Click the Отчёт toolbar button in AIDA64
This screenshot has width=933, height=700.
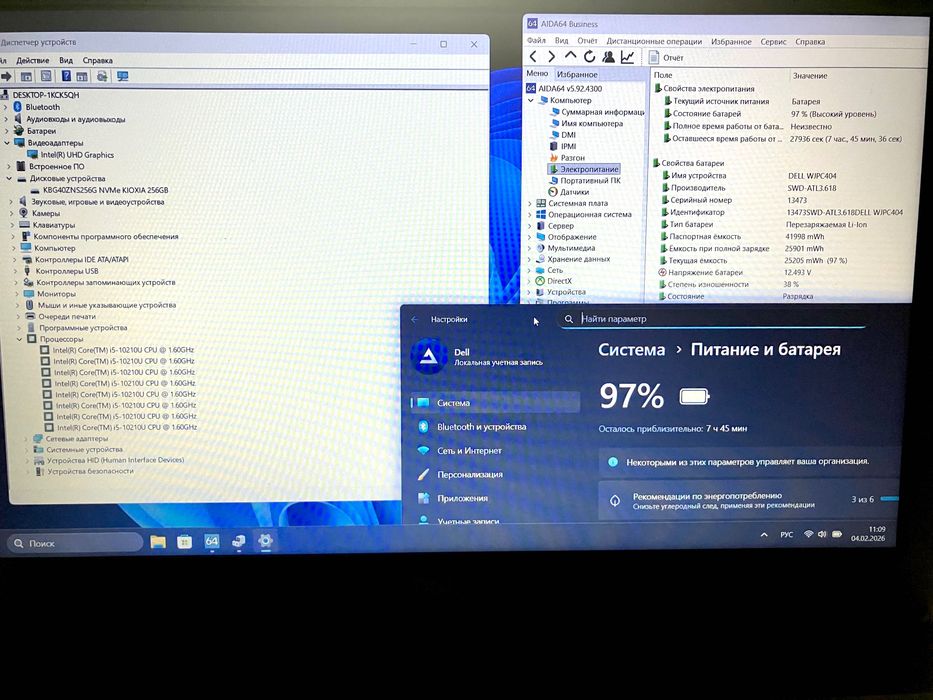[666, 58]
